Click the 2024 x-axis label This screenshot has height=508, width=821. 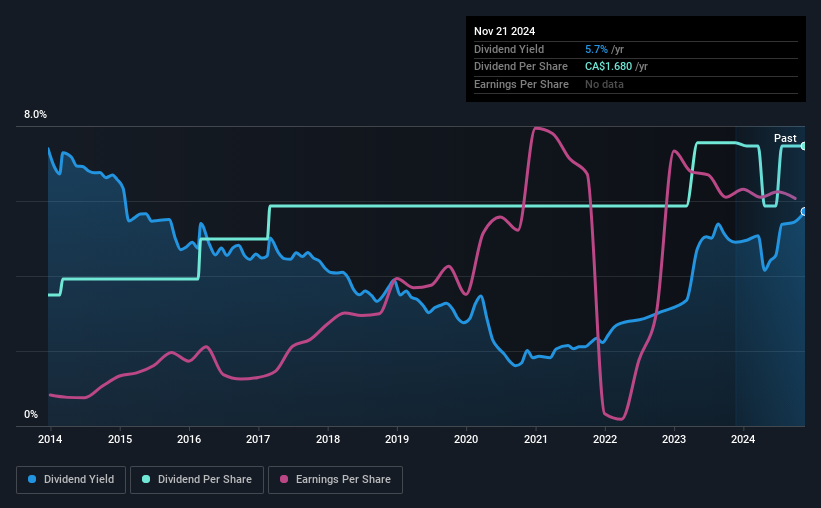click(x=743, y=439)
